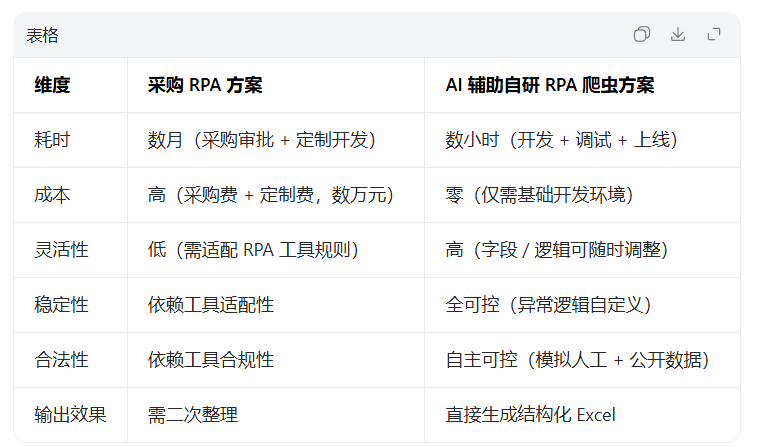Click cell '依赖工具合规性'
Viewport: 780px width, 447px height.
pyautogui.click(x=210, y=359)
